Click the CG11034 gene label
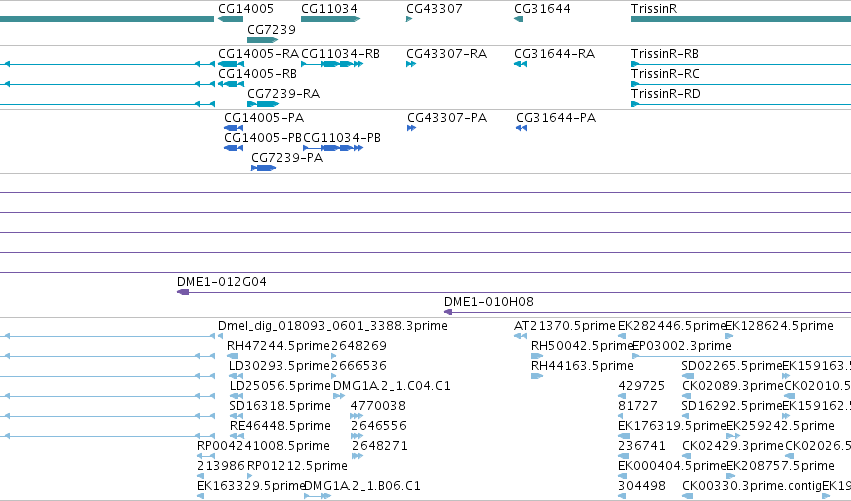This screenshot has height=501, width=851. point(329,9)
